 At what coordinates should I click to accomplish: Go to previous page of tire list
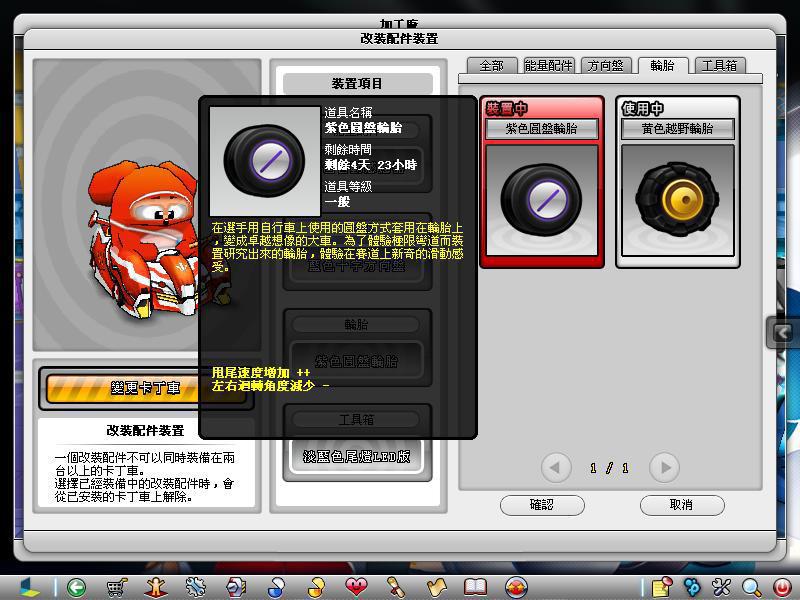[556, 467]
